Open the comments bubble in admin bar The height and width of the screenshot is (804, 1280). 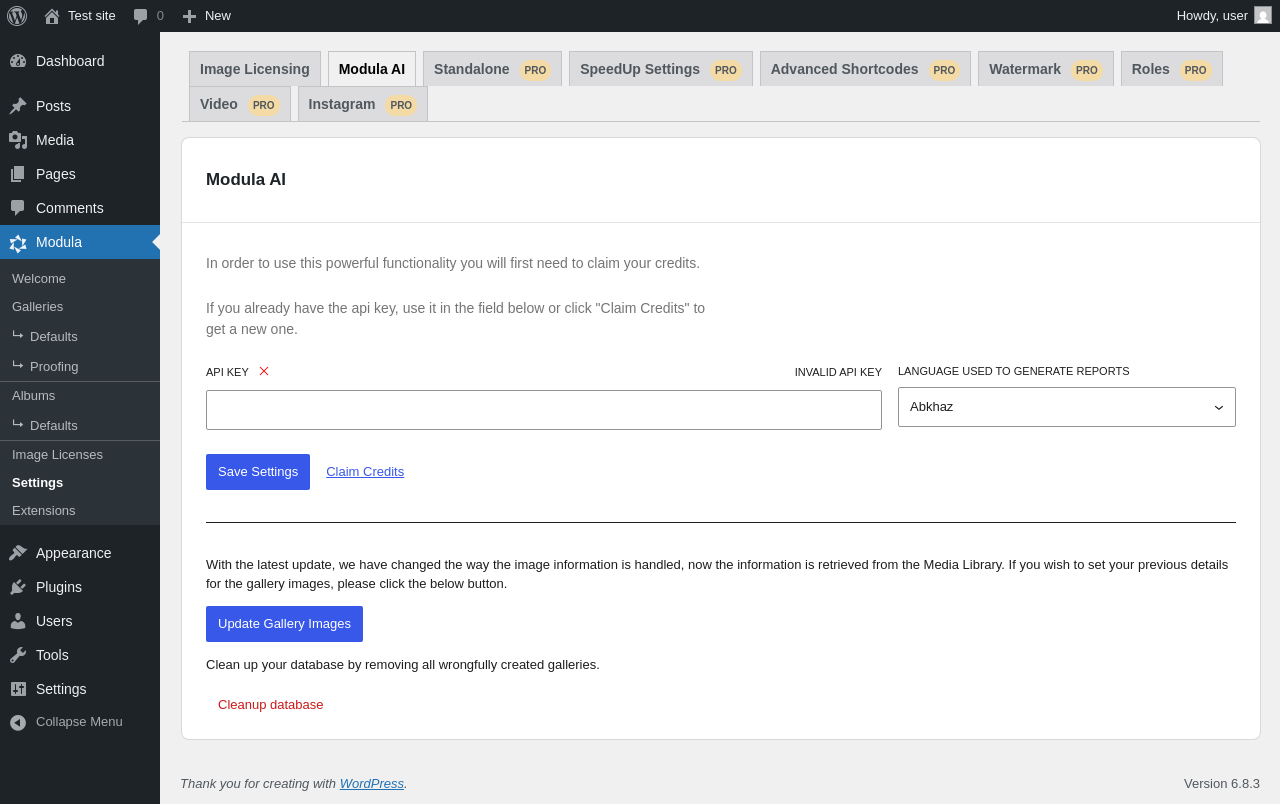tap(141, 16)
